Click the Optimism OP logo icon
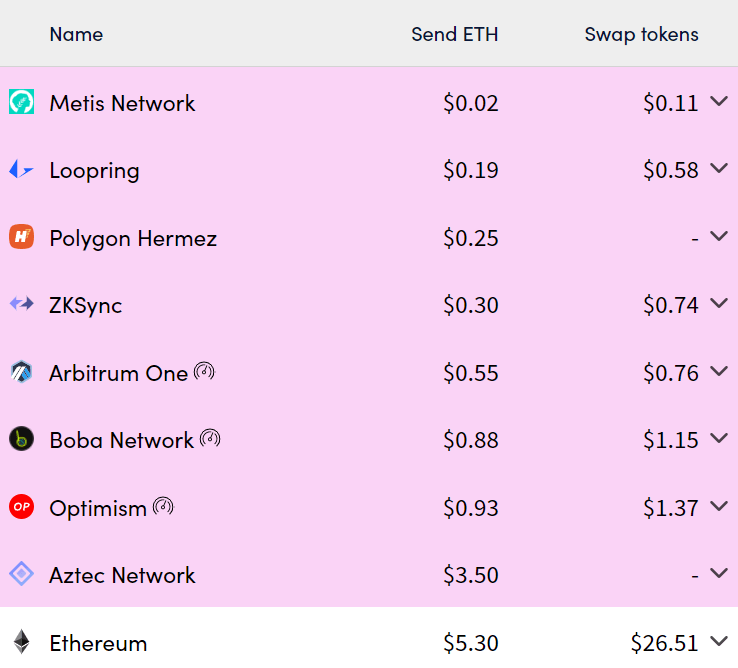Image resolution: width=738 pixels, height=668 pixels. [x=22, y=507]
